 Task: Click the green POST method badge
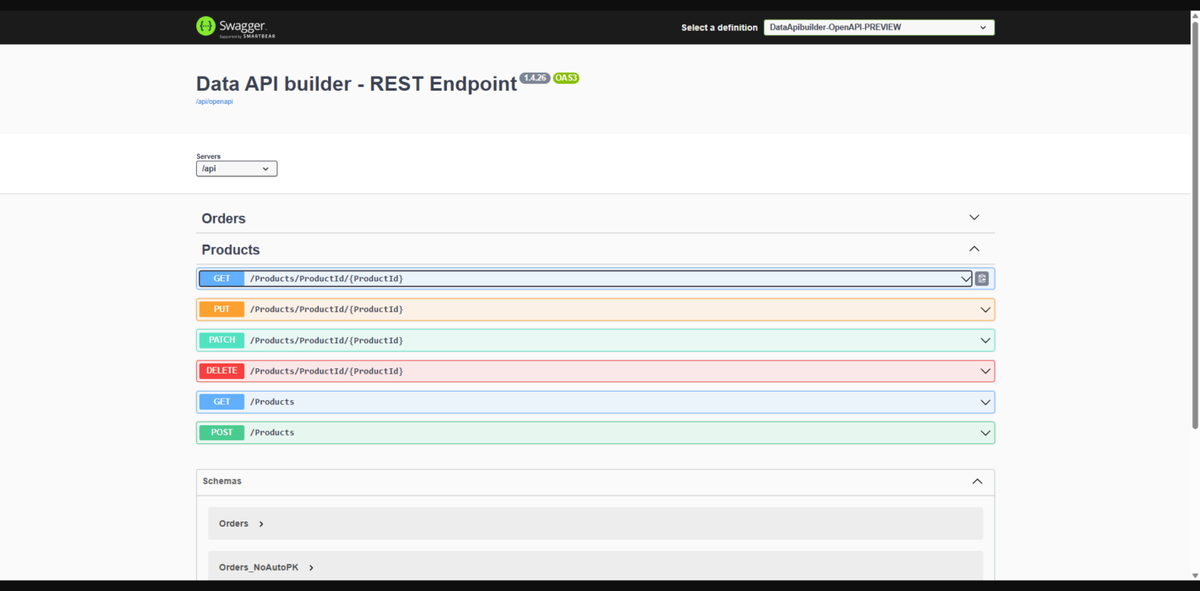tap(222, 433)
